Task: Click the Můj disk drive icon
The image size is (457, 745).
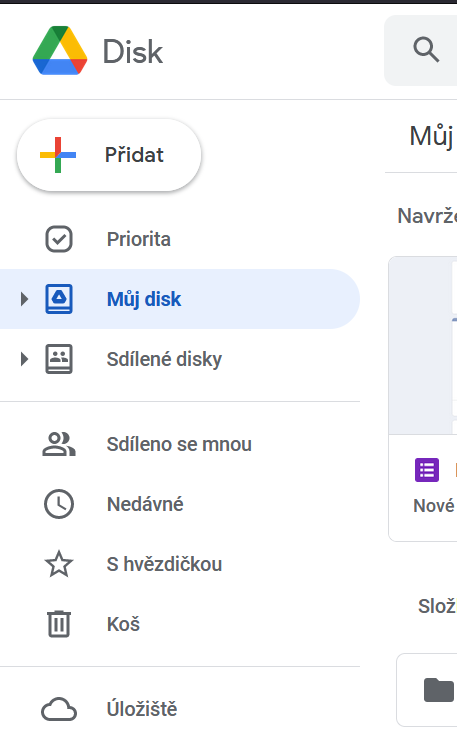Action: (x=59, y=299)
